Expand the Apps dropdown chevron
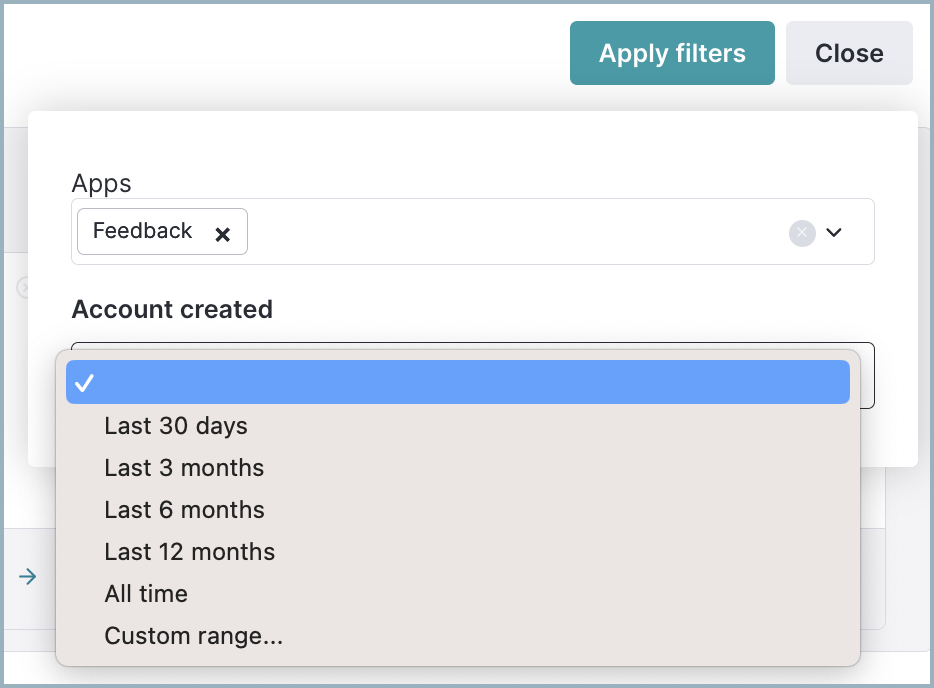934x688 pixels. 834,232
